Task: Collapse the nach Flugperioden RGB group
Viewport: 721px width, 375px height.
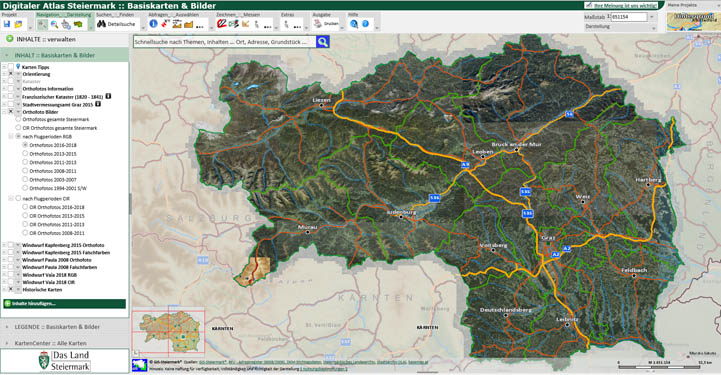Action: point(11,136)
